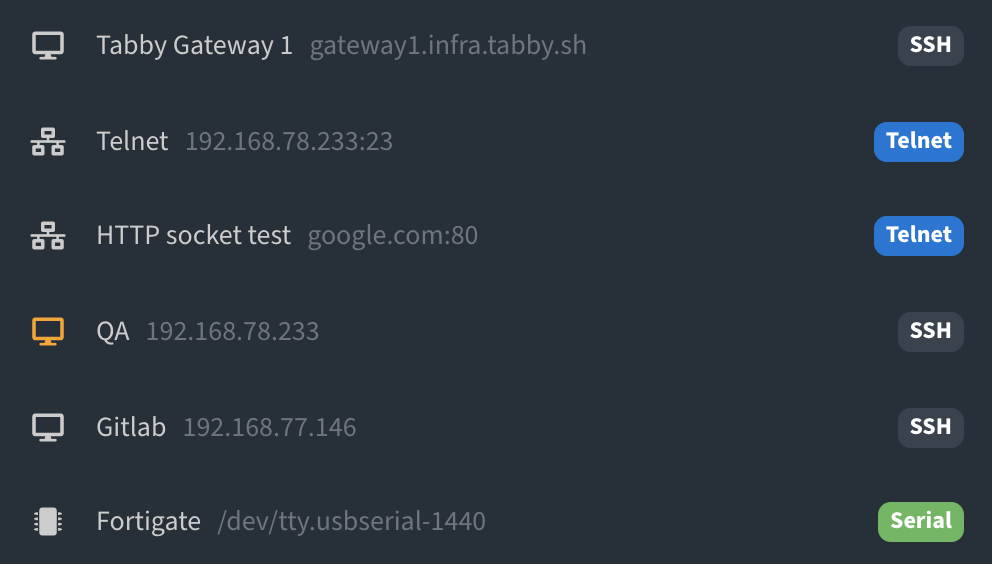Click the SSH badge on the QA row

pos(931,332)
